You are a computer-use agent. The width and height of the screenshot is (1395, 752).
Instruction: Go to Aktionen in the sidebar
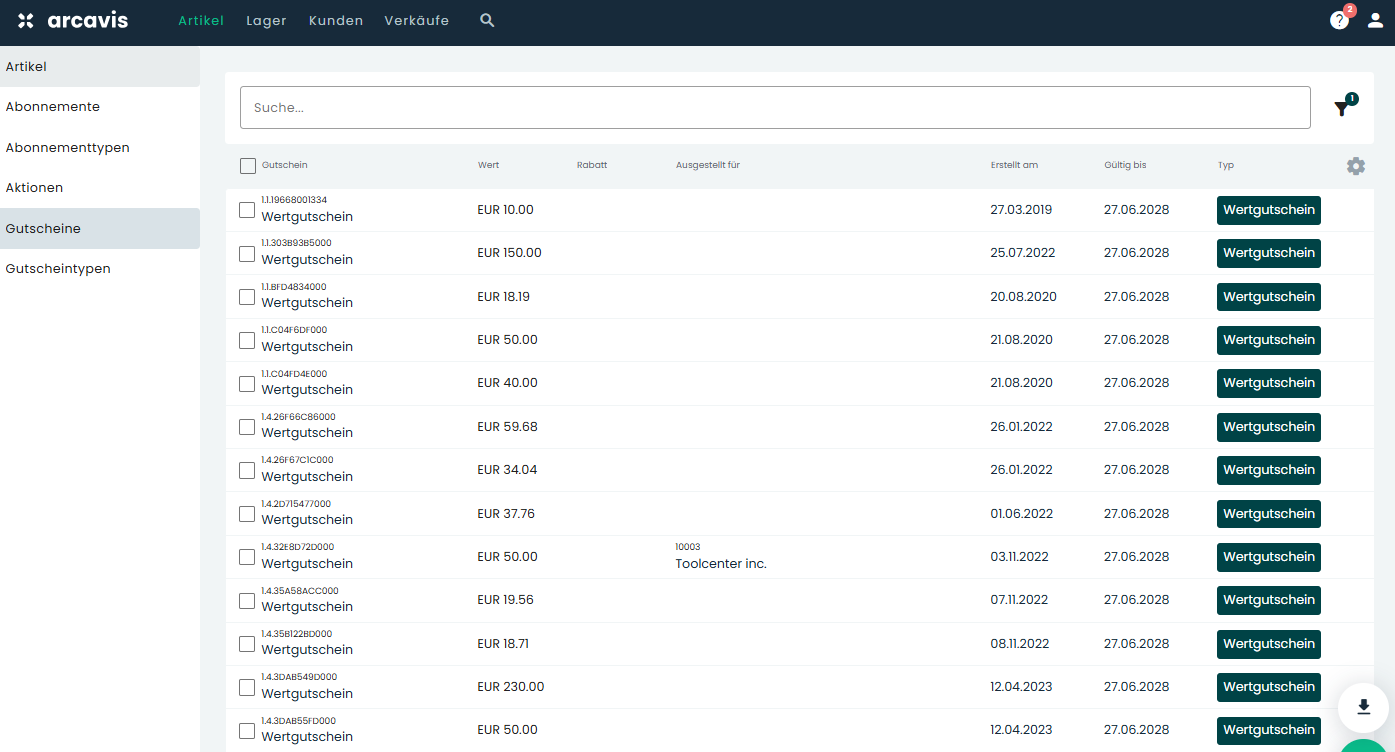pyautogui.click(x=100, y=188)
